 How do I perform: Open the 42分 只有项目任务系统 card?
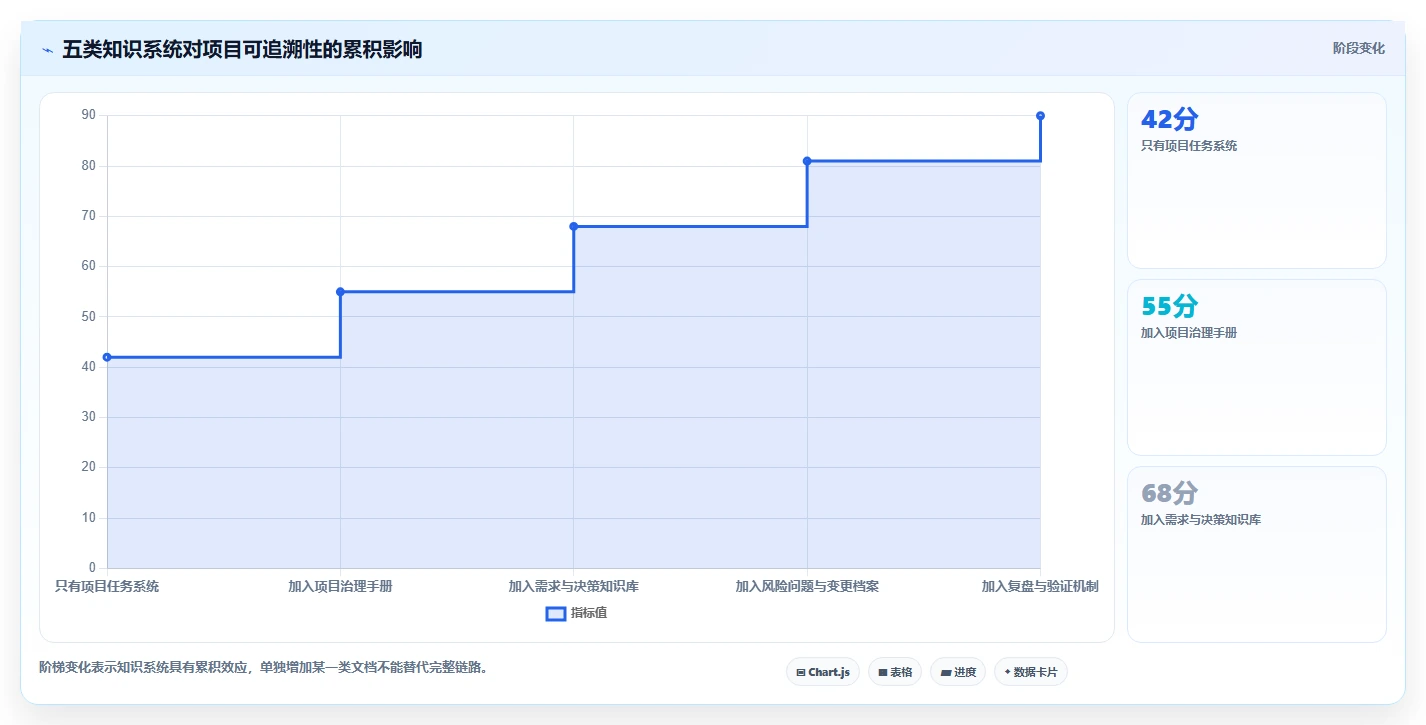pos(1257,181)
